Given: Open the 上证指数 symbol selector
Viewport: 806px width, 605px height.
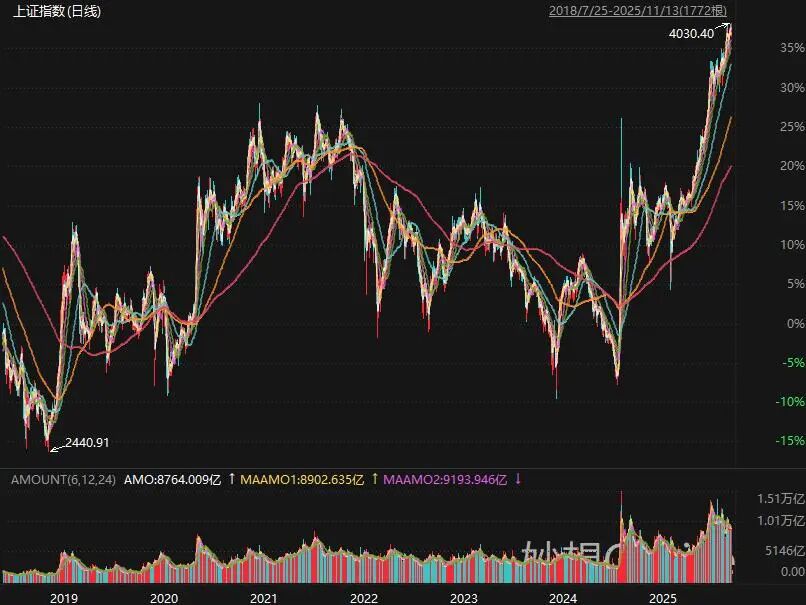Looking at the screenshot, I should click(40, 12).
